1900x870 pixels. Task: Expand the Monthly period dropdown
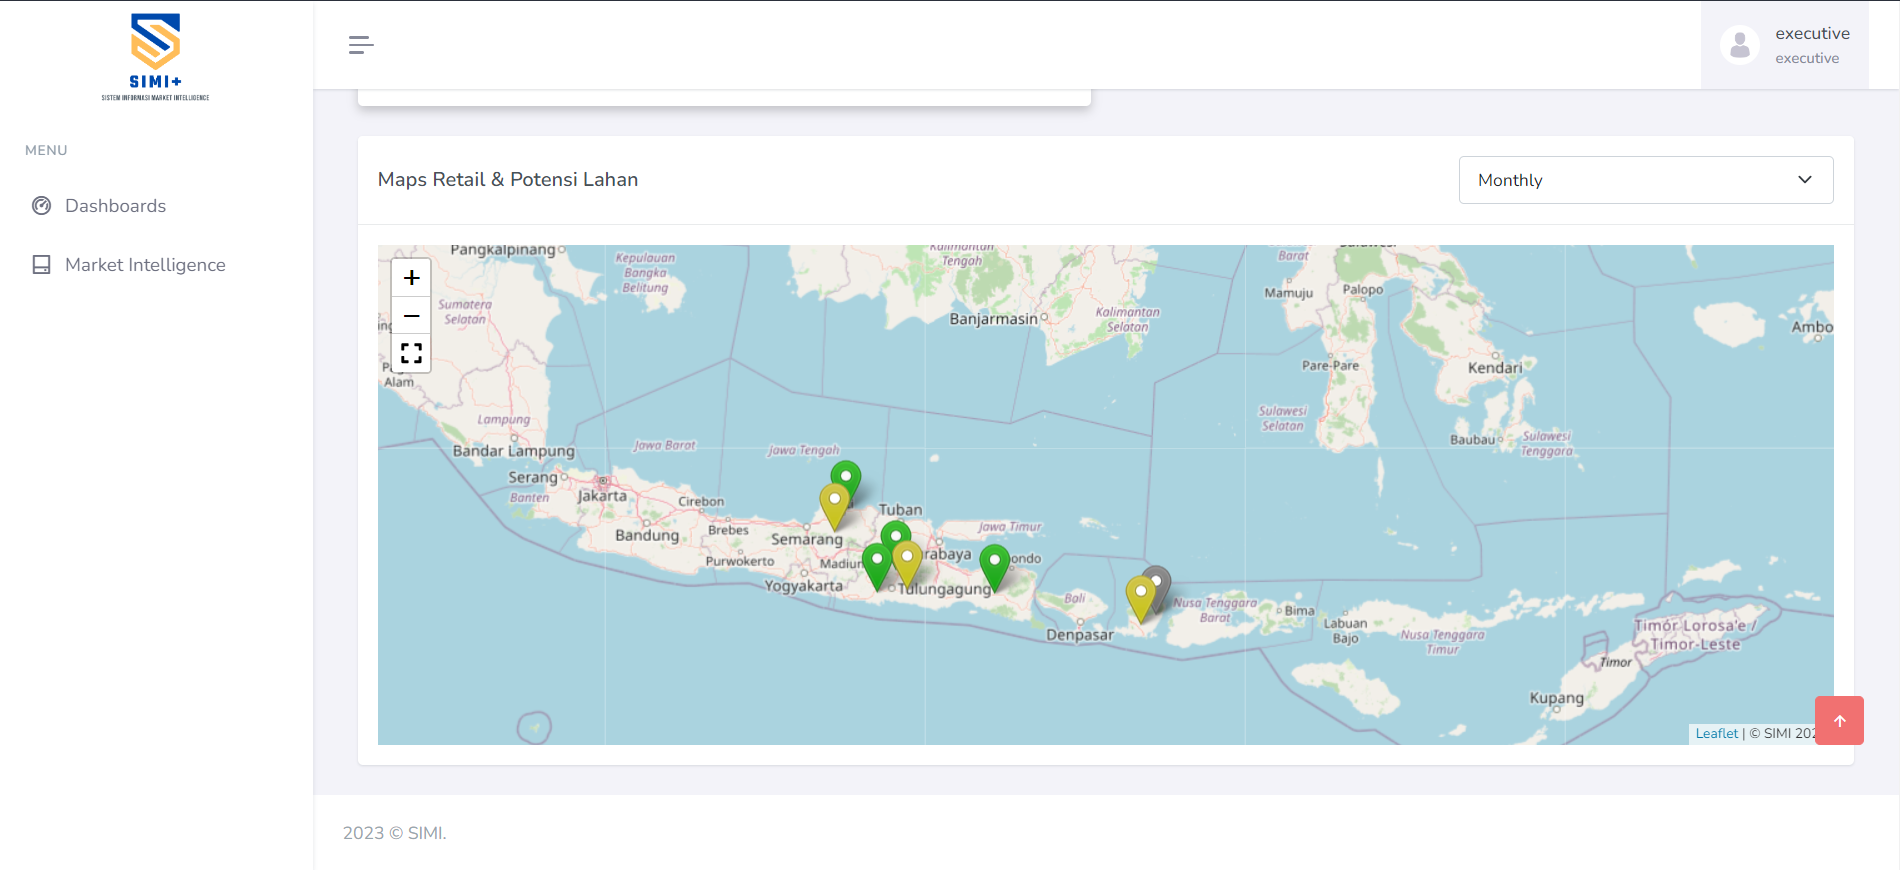[x=1645, y=180]
